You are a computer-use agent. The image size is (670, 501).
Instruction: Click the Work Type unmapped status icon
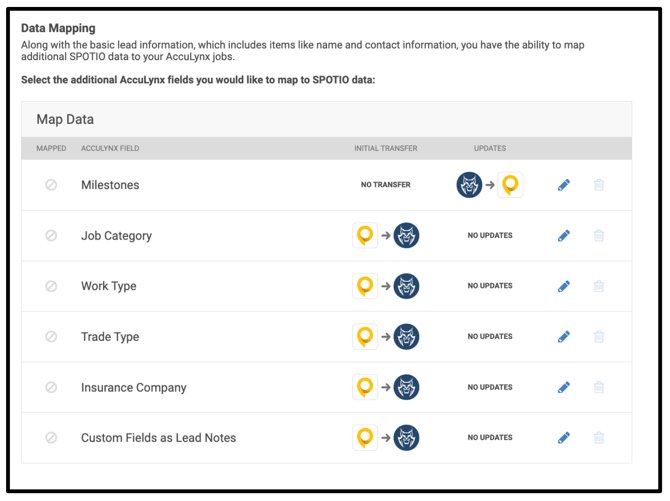tap(51, 286)
